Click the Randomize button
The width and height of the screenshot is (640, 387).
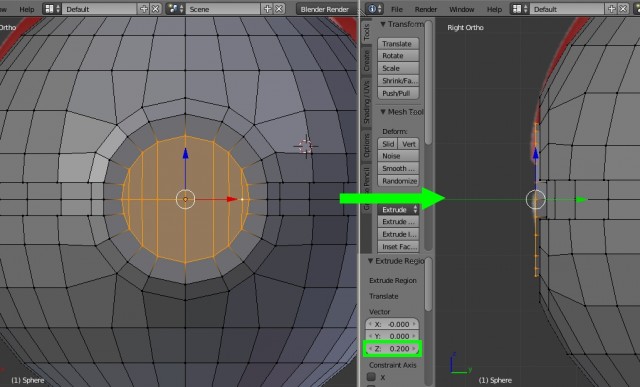click(x=398, y=180)
